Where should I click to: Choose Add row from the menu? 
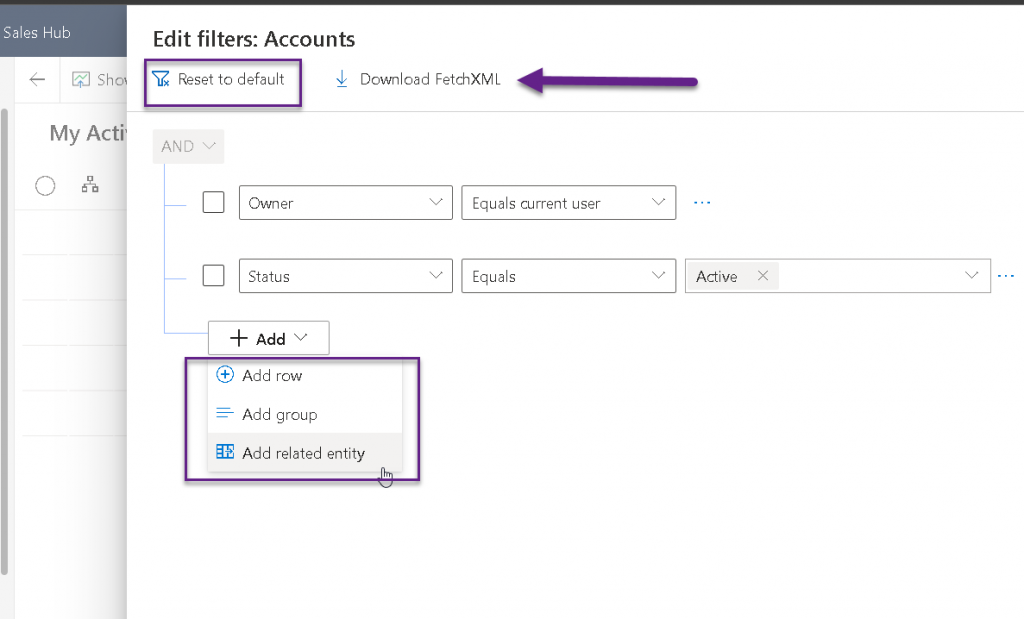(x=271, y=376)
